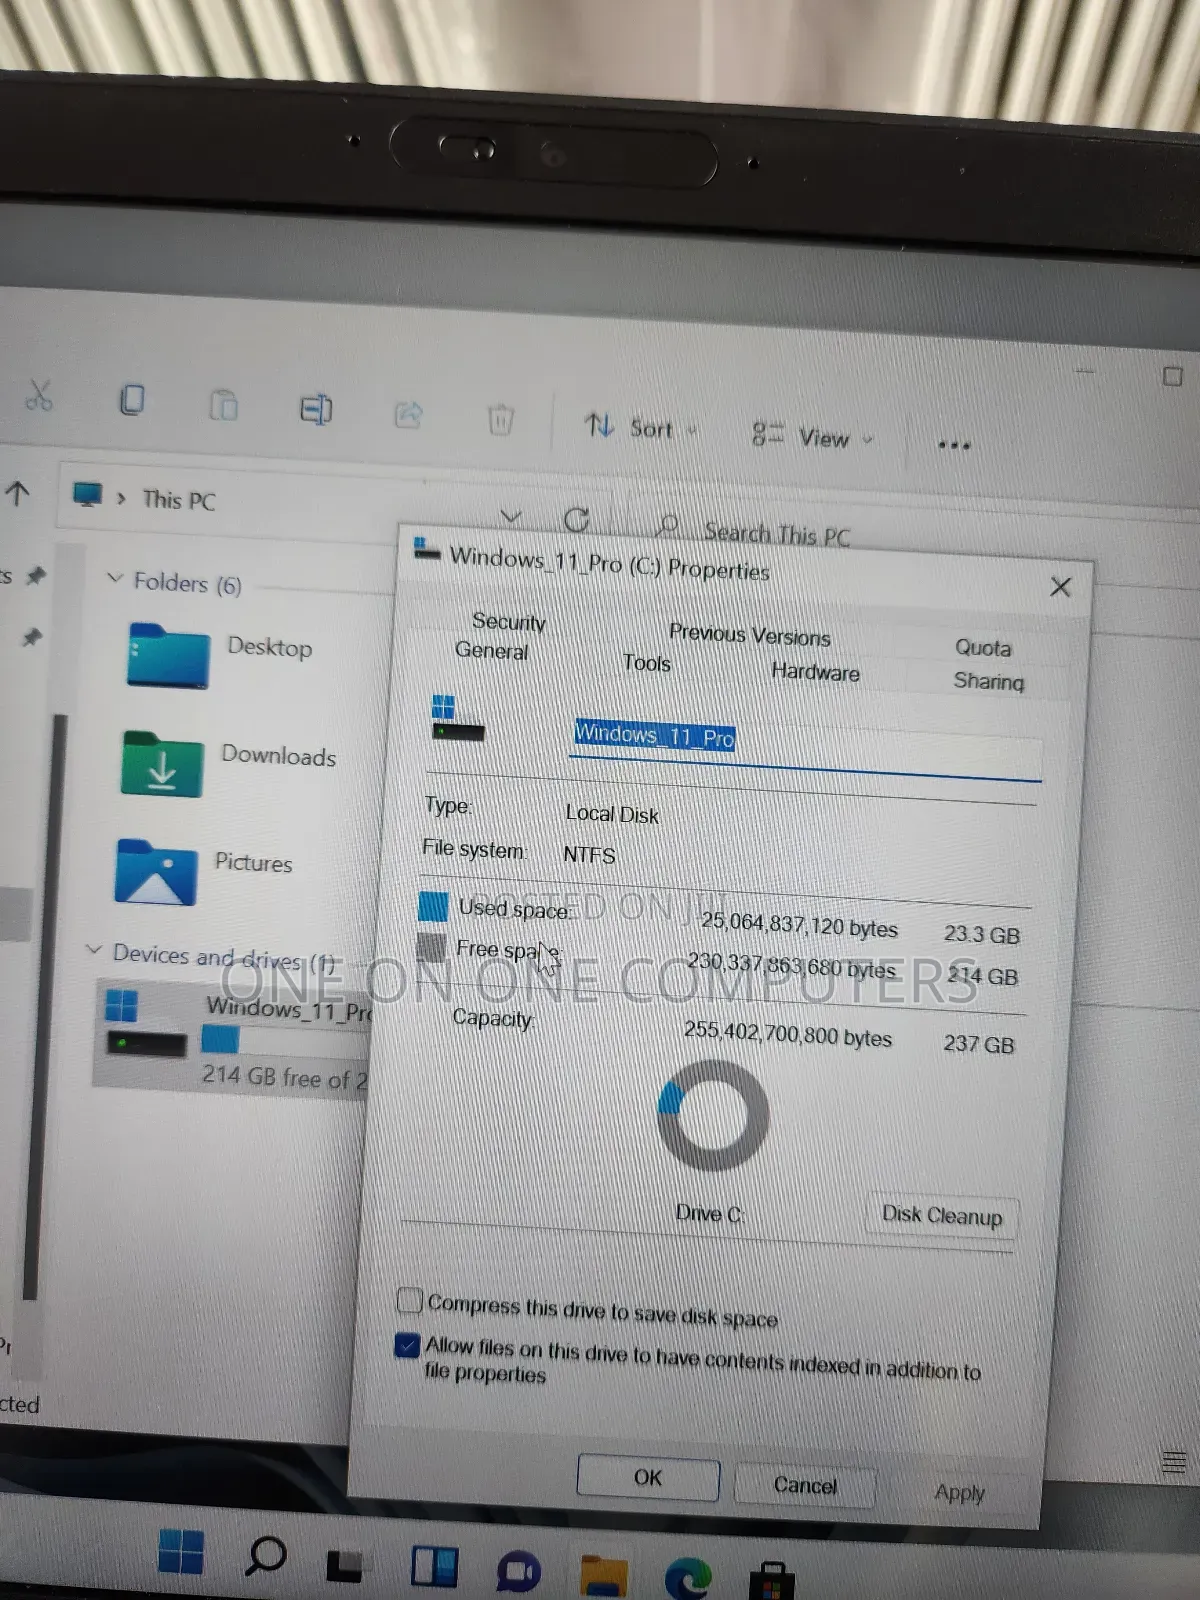Expand the address bar history dropdown
Viewport: 1200px width, 1600px height.
[x=511, y=516]
